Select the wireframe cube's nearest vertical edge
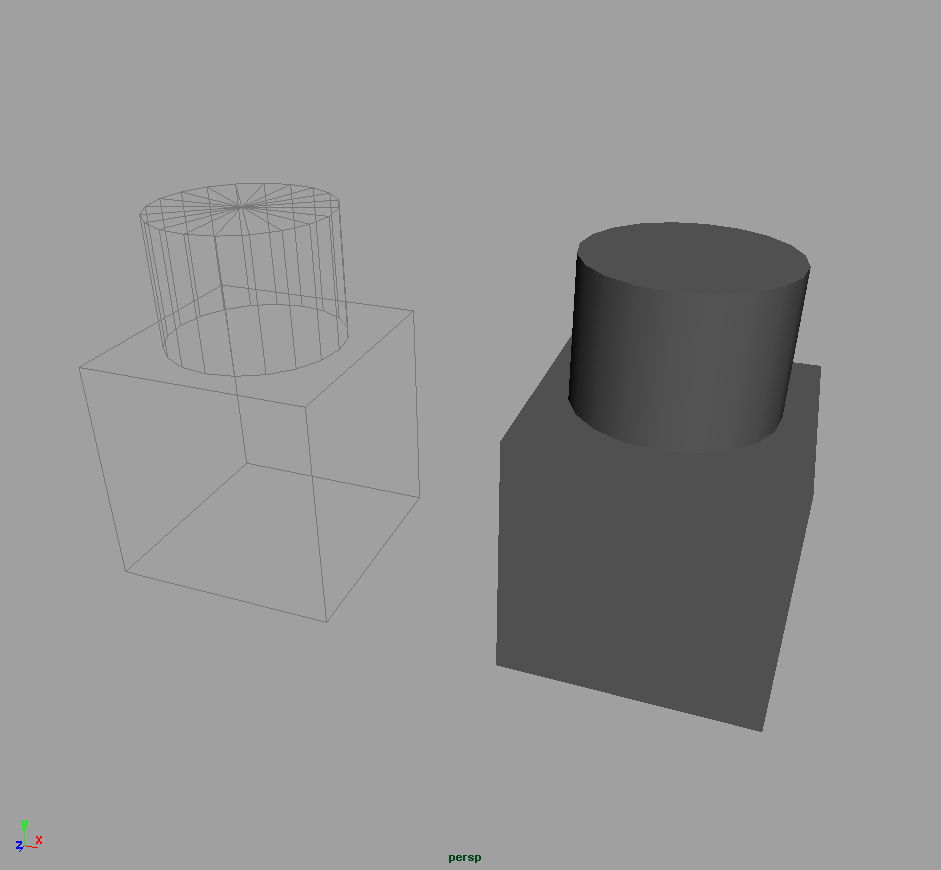The height and width of the screenshot is (870, 941). click(x=315, y=513)
